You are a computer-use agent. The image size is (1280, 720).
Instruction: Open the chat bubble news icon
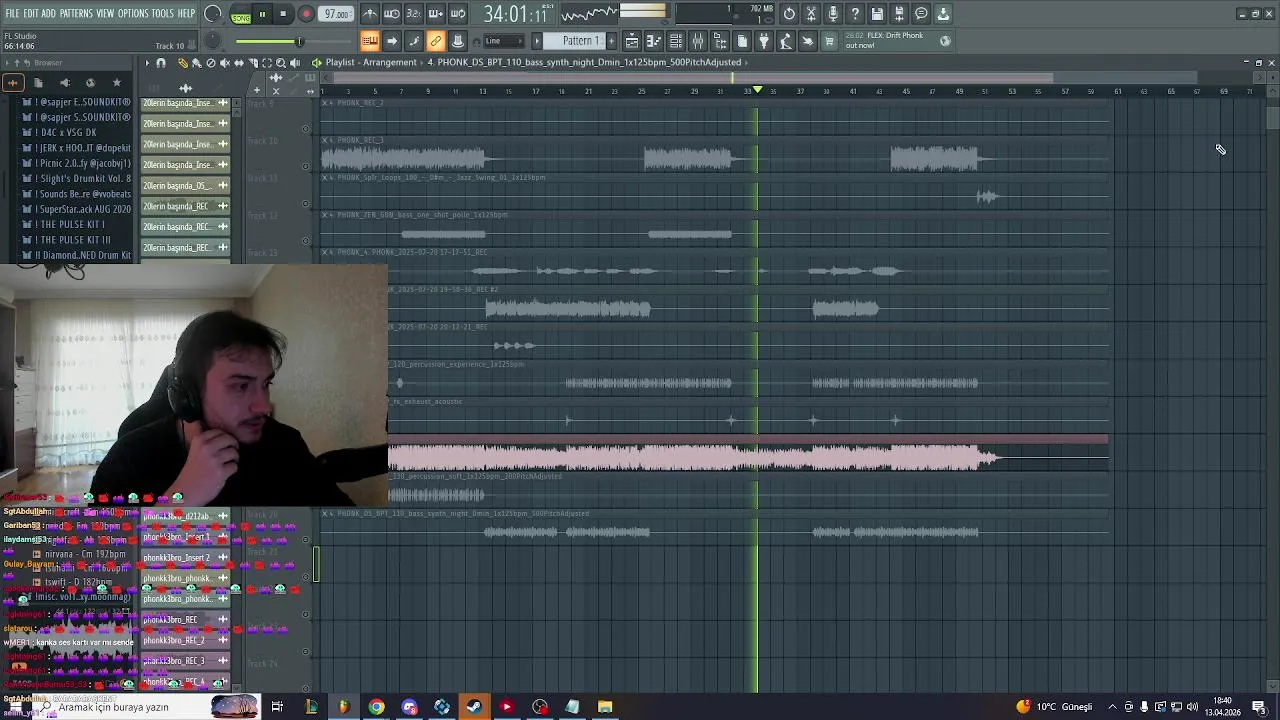click(x=921, y=14)
